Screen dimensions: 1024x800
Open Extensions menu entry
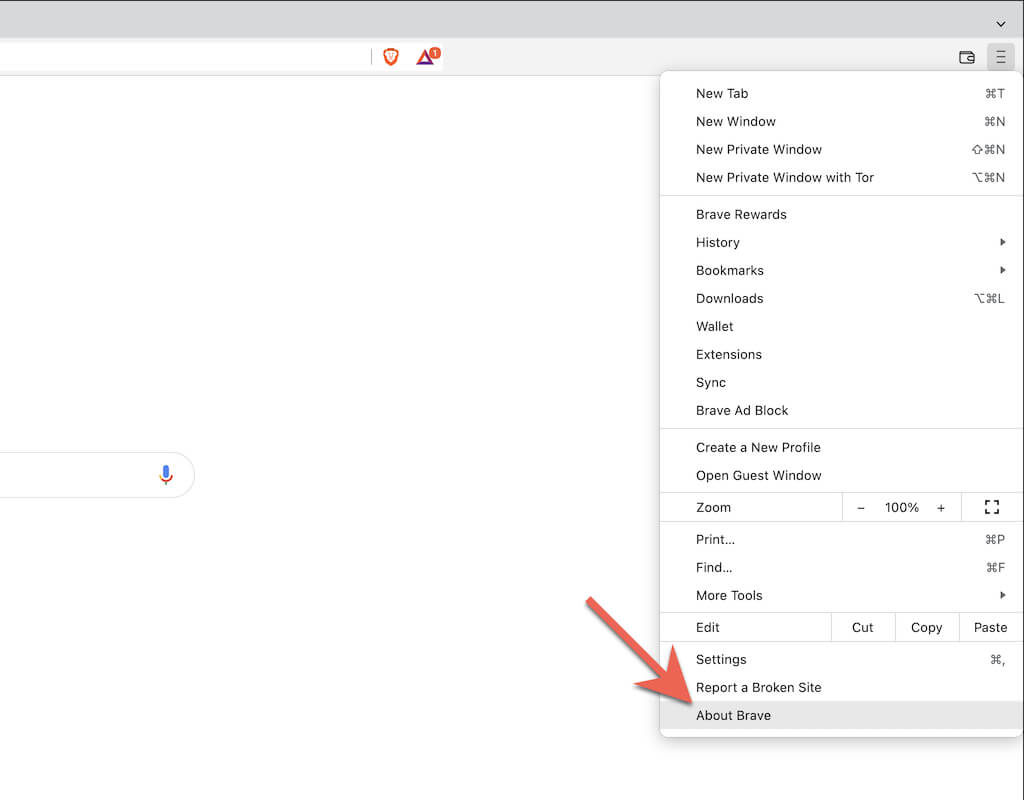click(841, 355)
